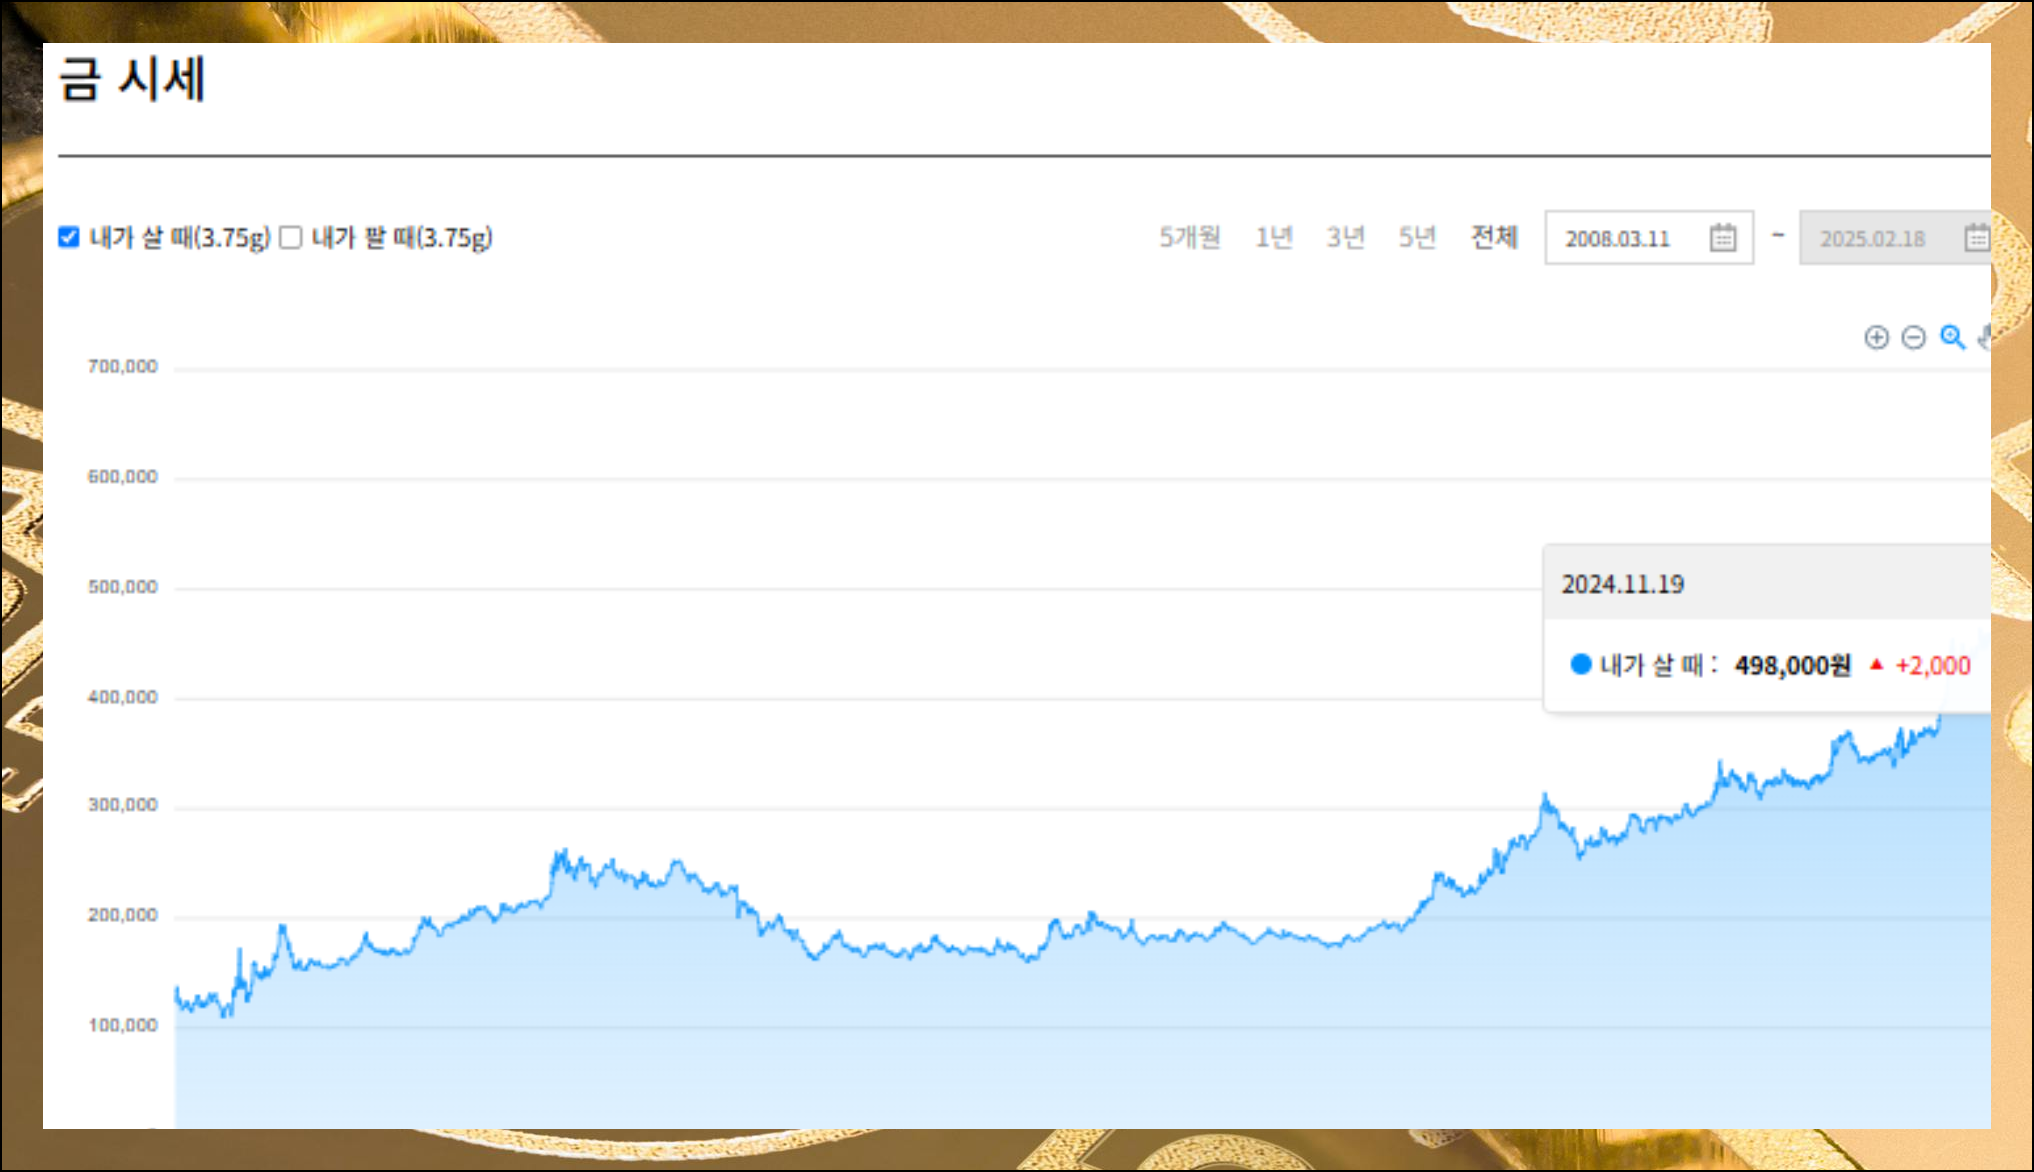Check the 내가 팔 때(3.75g) checkbox
2034x1172 pixels.
[x=291, y=237]
